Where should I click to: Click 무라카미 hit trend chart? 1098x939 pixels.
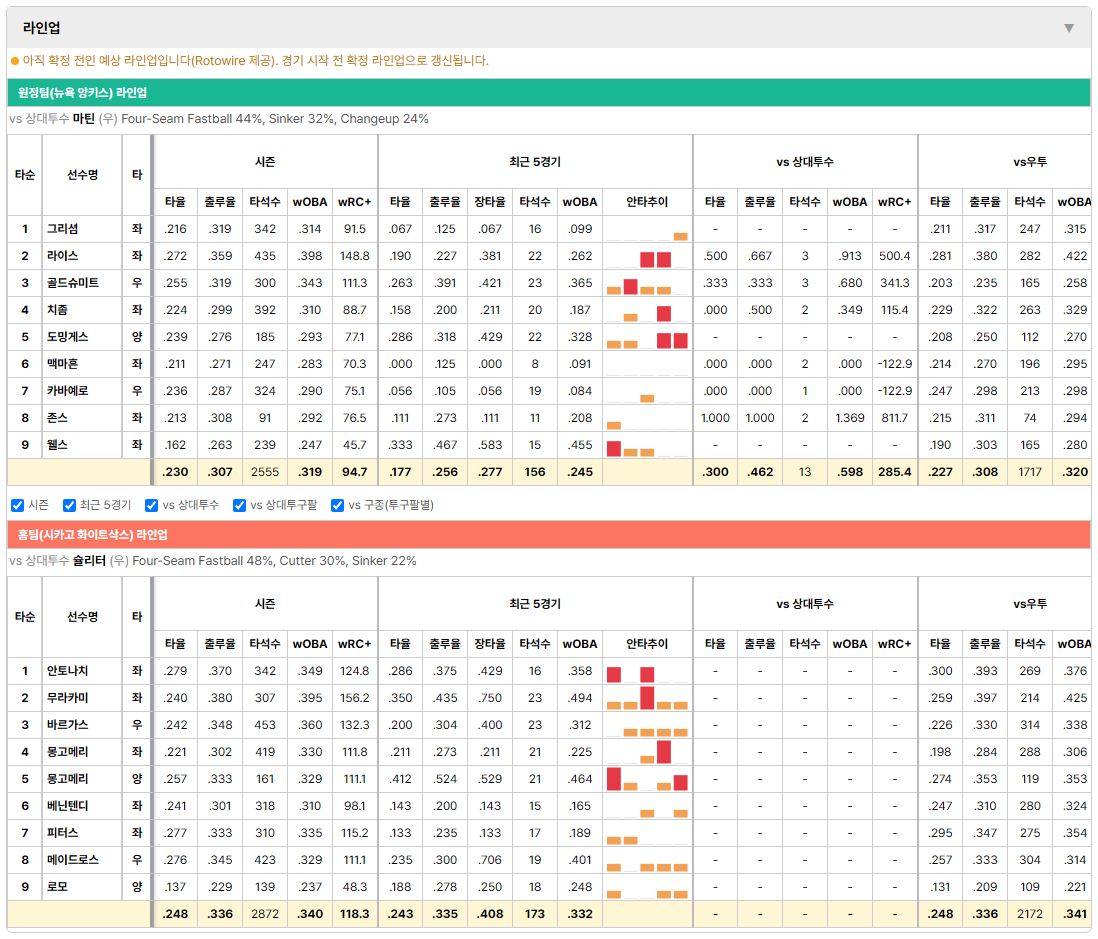click(x=647, y=698)
